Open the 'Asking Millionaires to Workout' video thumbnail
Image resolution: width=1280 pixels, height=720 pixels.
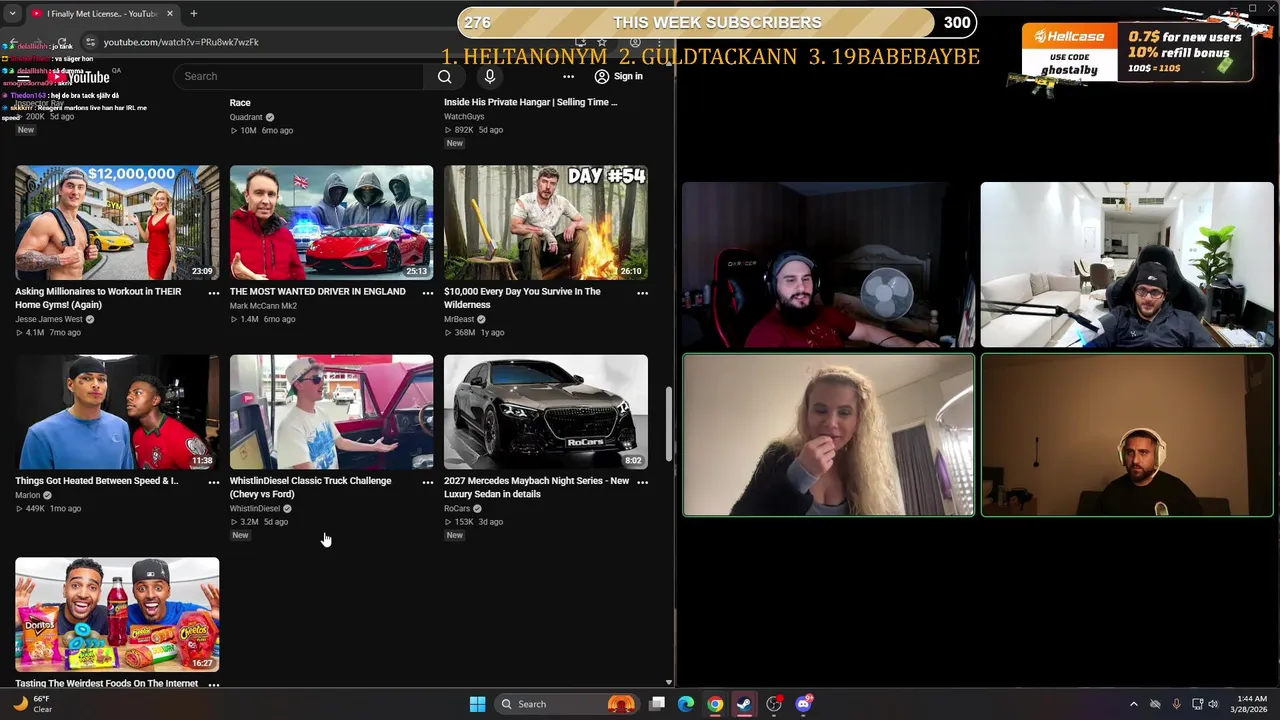coord(117,222)
